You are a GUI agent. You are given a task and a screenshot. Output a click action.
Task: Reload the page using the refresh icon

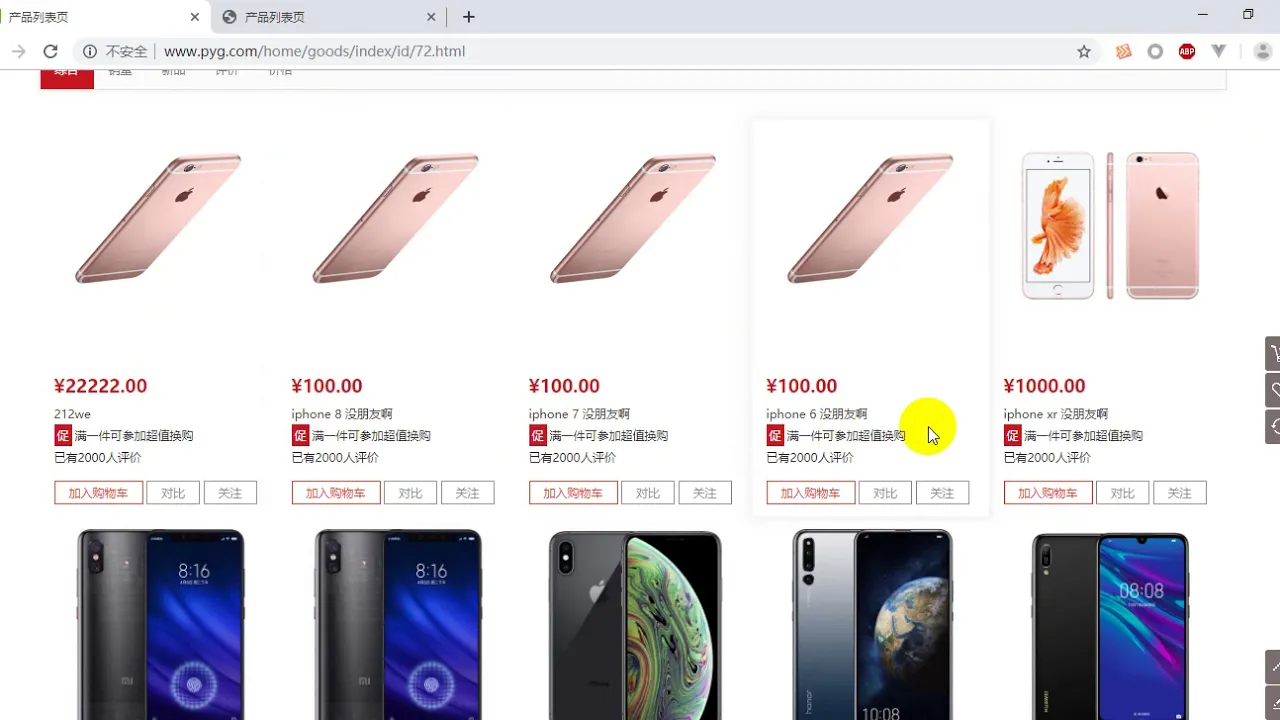pyautogui.click(x=50, y=51)
